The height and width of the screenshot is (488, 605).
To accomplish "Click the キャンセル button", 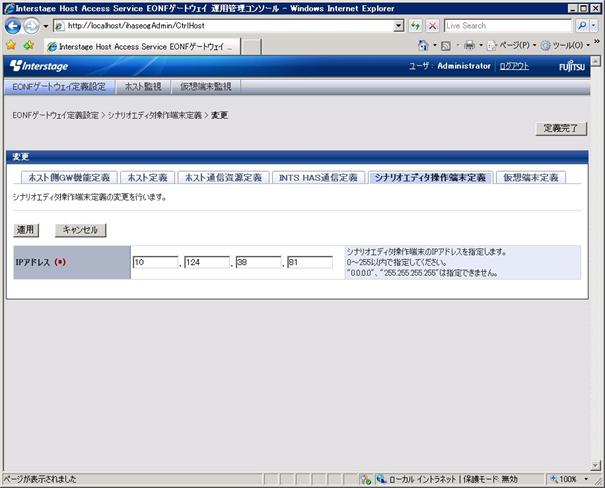I will click(80, 230).
